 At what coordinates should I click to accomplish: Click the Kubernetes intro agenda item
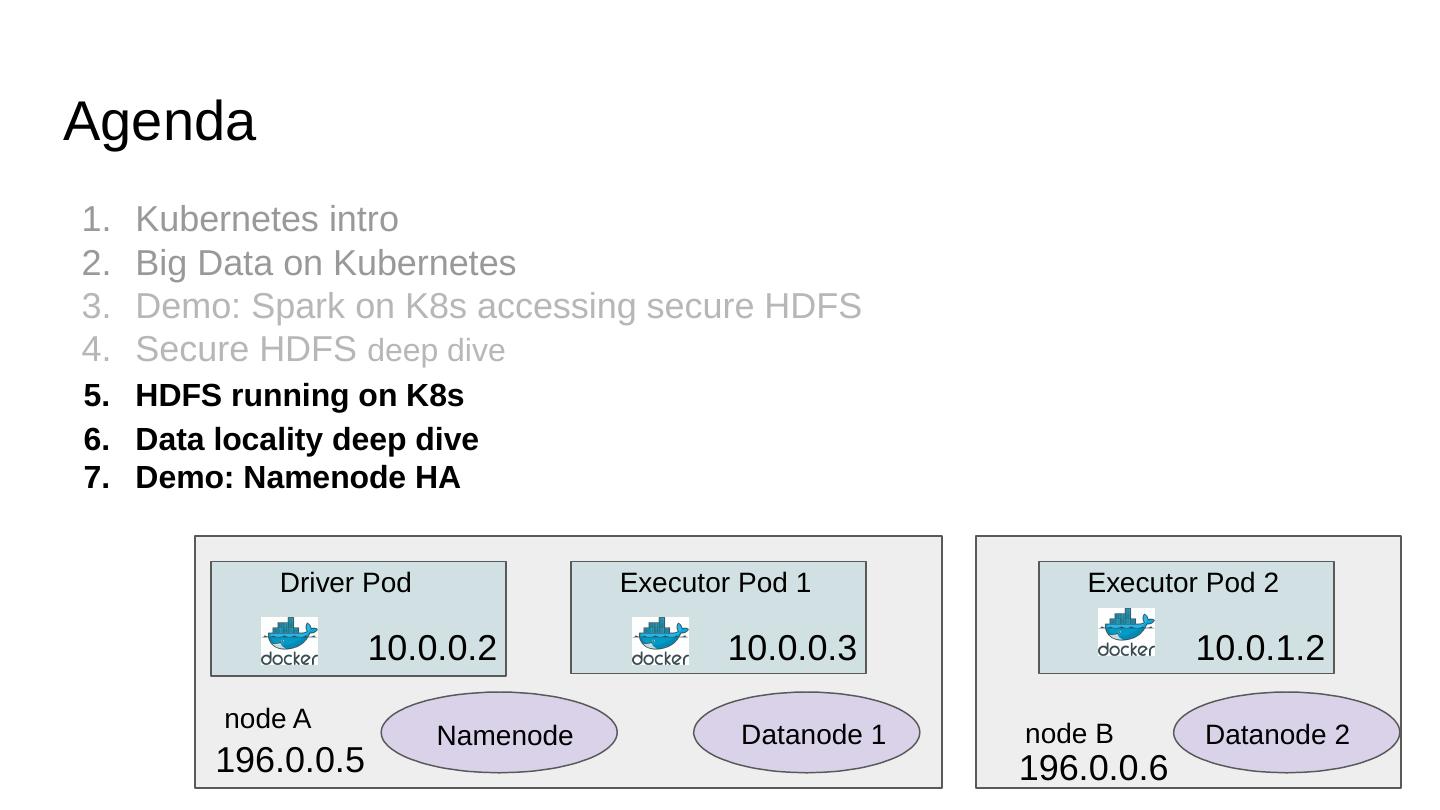[266, 219]
